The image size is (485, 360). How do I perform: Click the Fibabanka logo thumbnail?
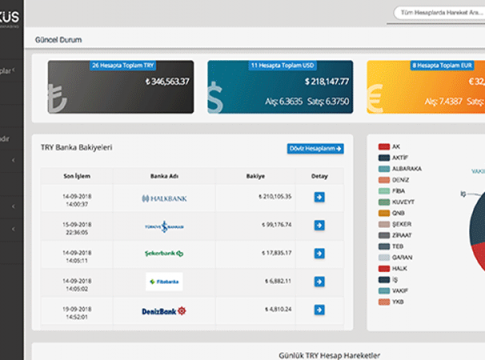click(164, 282)
